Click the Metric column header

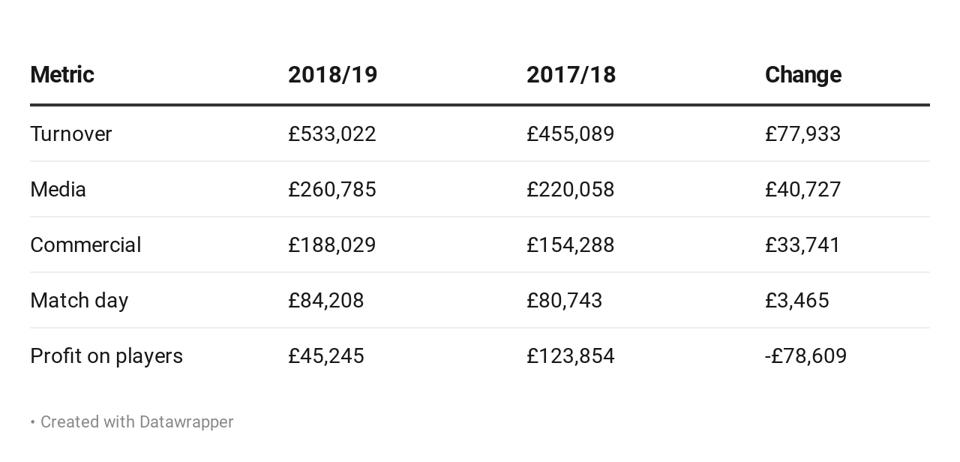pyautogui.click(x=62, y=75)
